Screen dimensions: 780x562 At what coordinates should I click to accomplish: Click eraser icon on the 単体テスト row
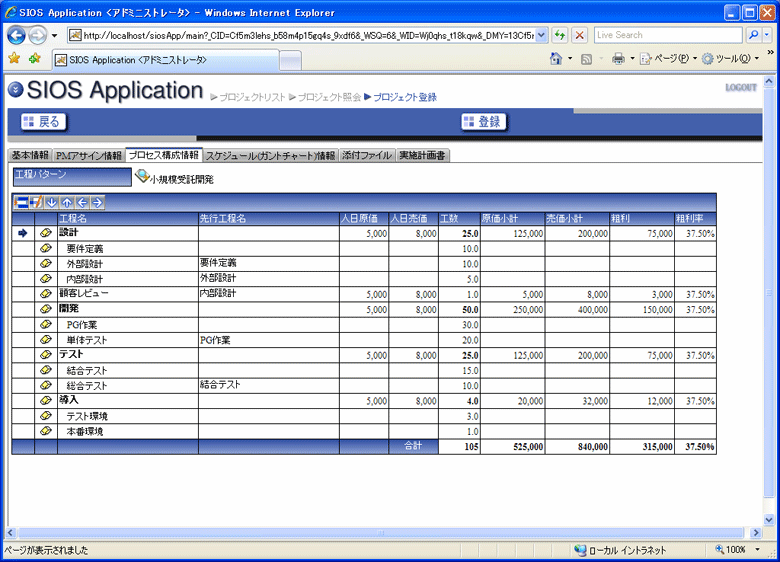(46, 340)
